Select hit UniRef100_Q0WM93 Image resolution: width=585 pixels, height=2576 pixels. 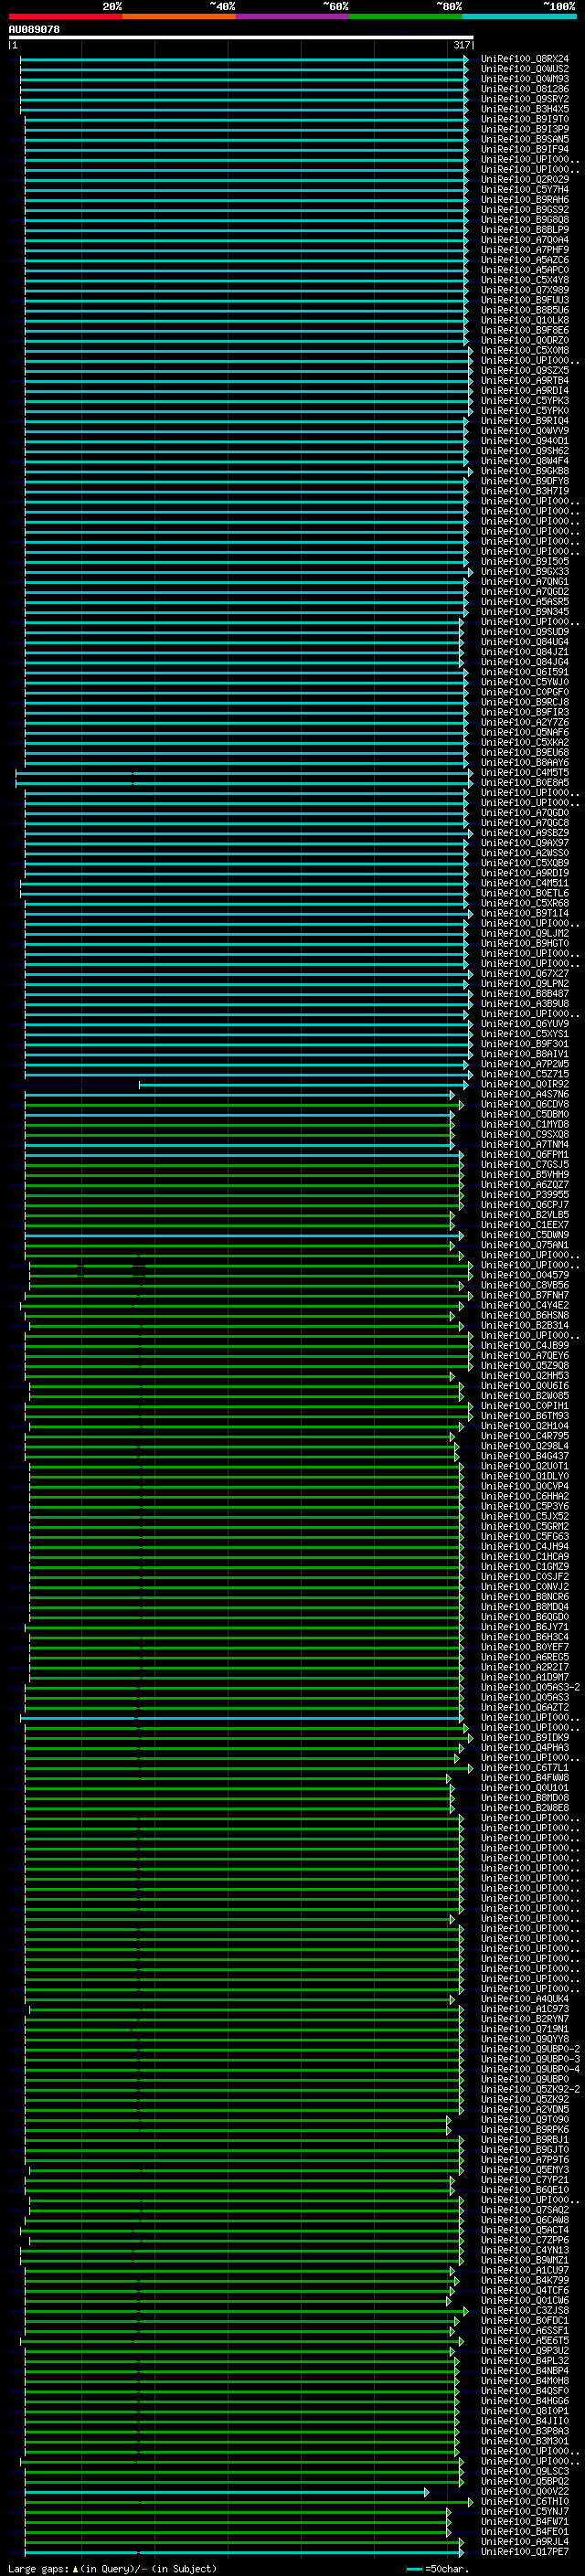coord(525,79)
